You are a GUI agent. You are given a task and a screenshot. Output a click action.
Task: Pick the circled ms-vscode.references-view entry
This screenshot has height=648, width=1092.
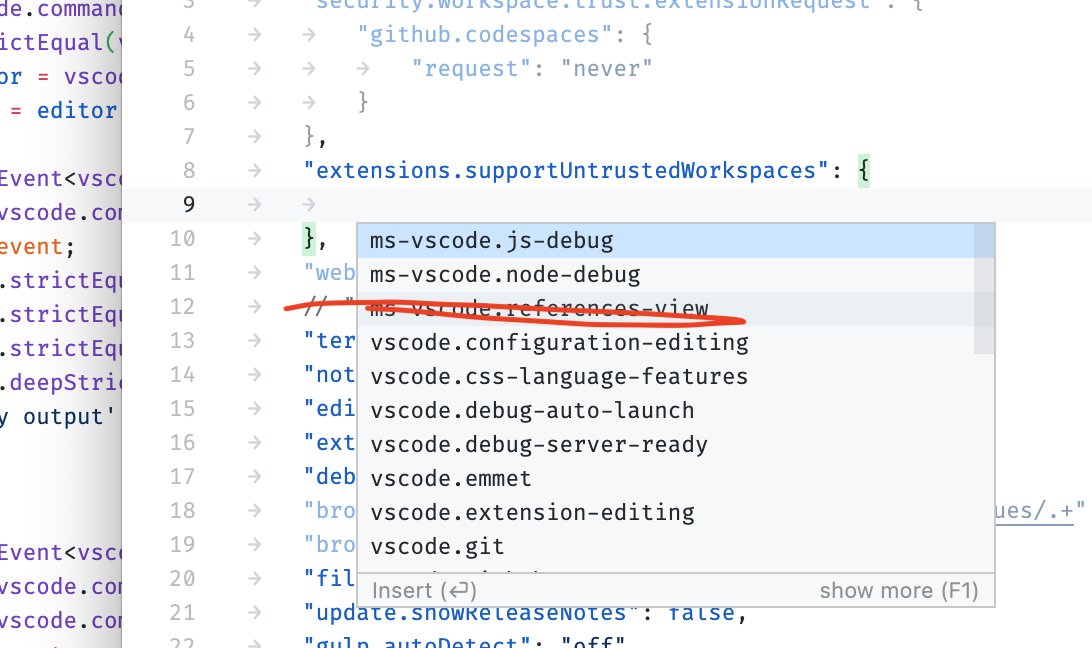pos(540,308)
